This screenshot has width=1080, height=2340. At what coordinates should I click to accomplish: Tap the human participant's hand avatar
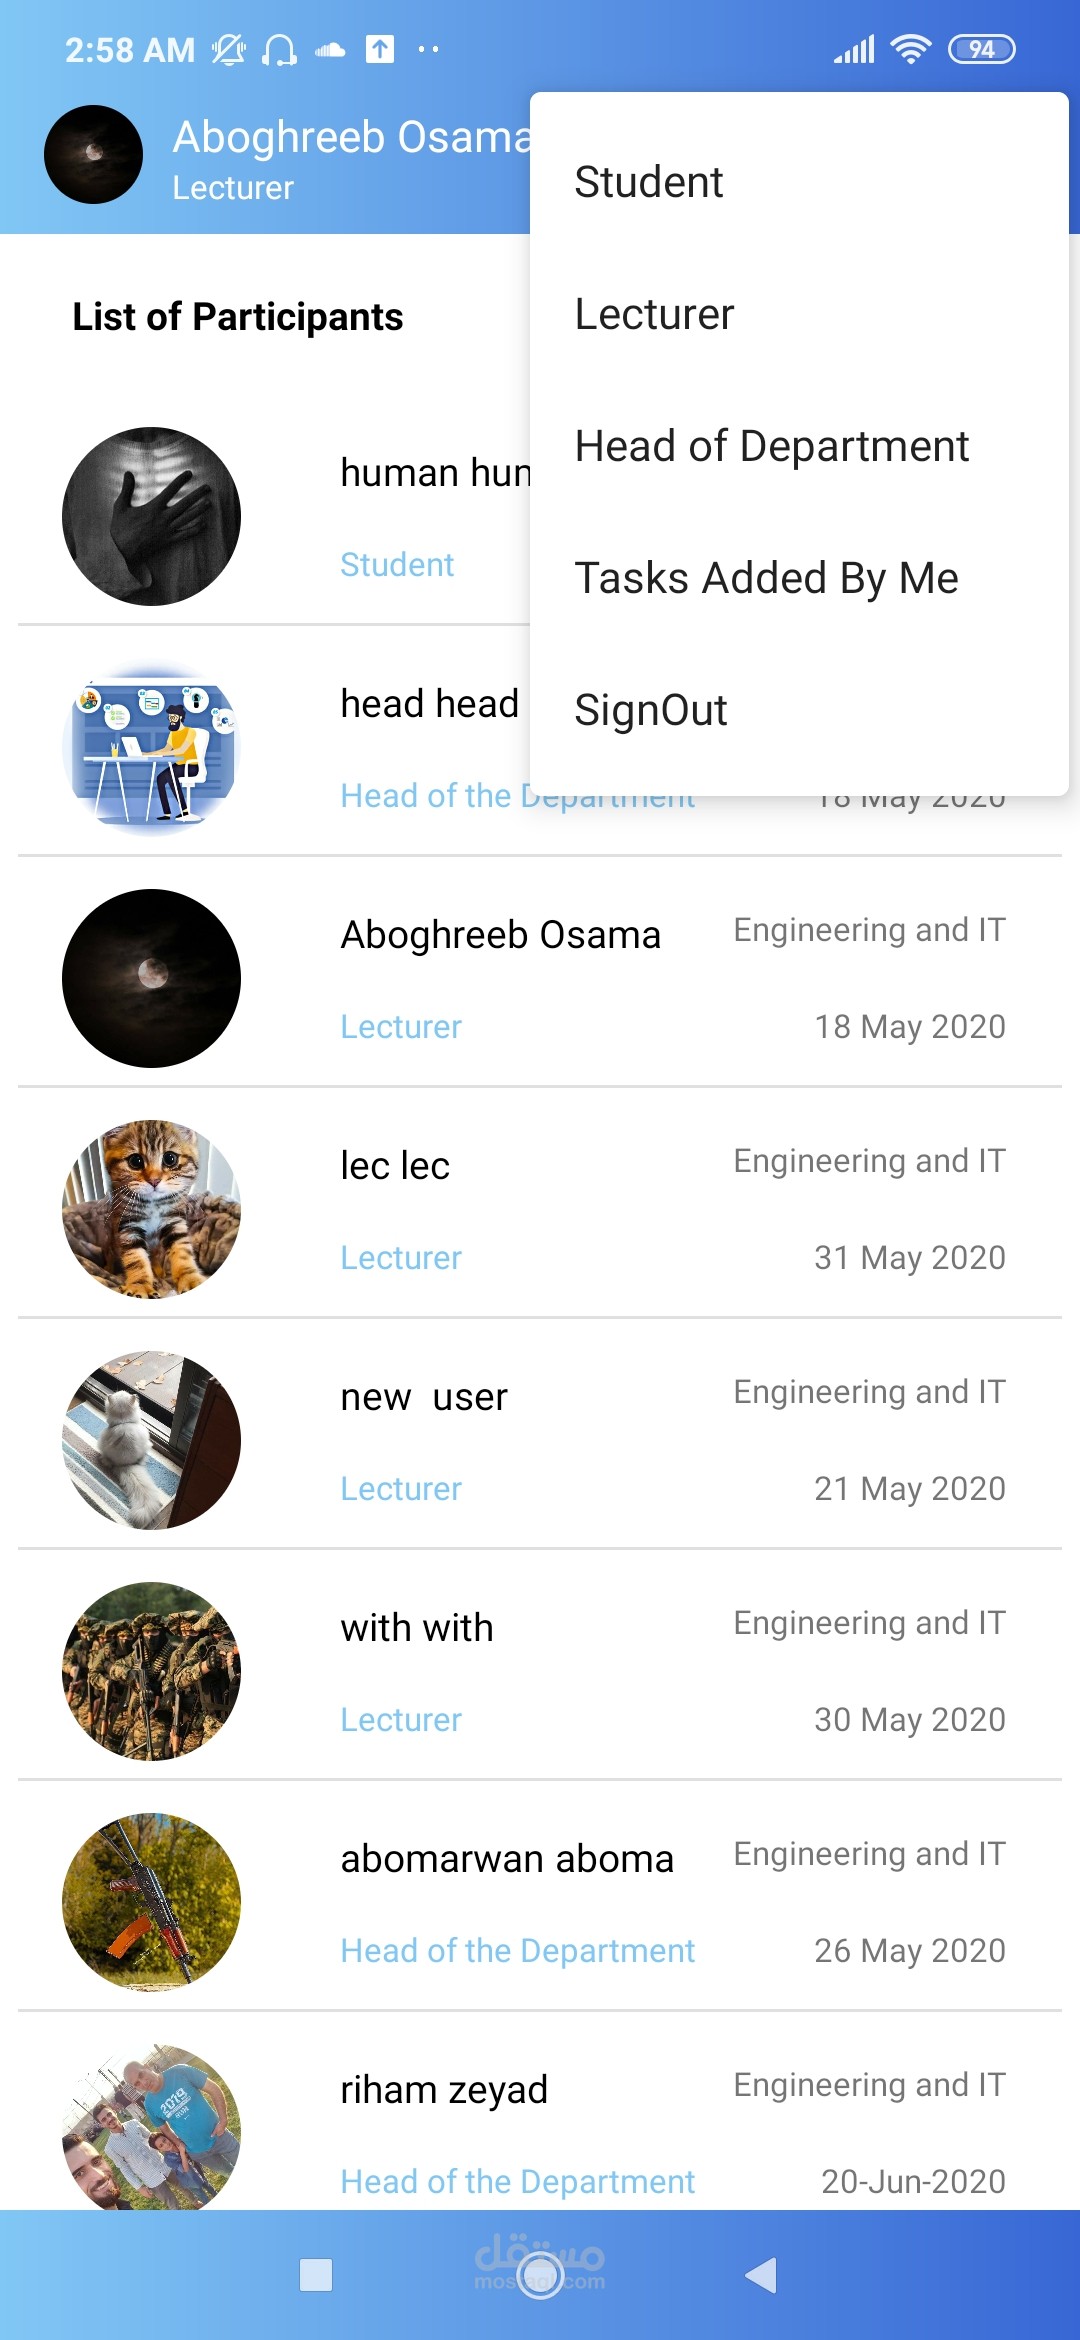click(x=151, y=516)
